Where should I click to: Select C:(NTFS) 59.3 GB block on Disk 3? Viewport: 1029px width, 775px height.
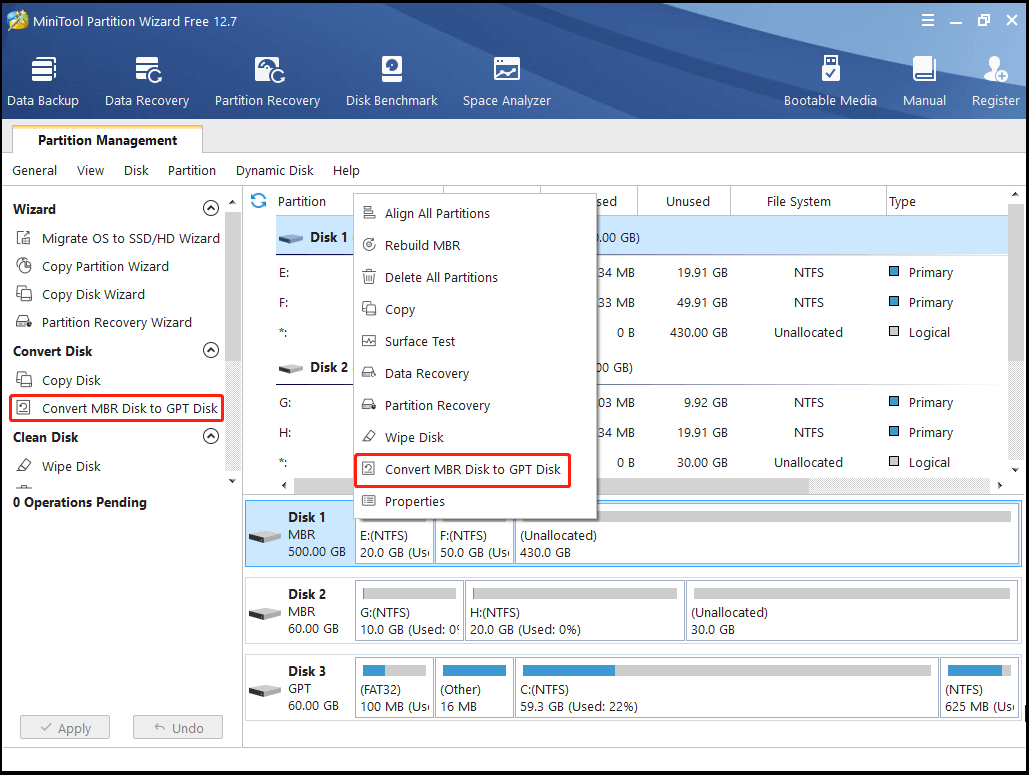726,688
